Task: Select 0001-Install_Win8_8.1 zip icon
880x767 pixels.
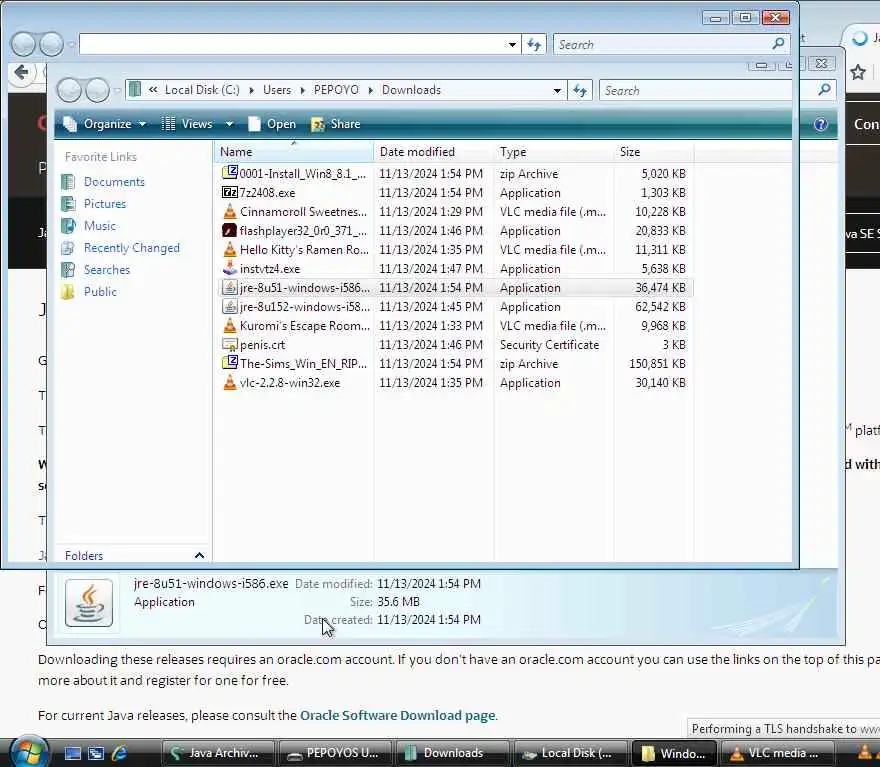Action: point(230,173)
